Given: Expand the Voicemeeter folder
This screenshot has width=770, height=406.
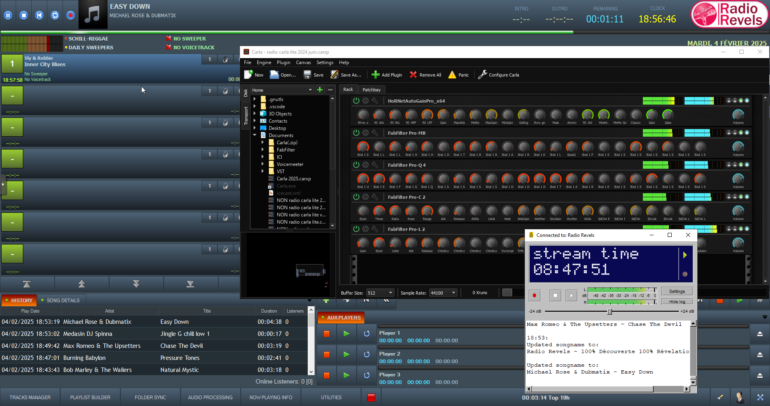Looking at the screenshot, I should [x=262, y=164].
